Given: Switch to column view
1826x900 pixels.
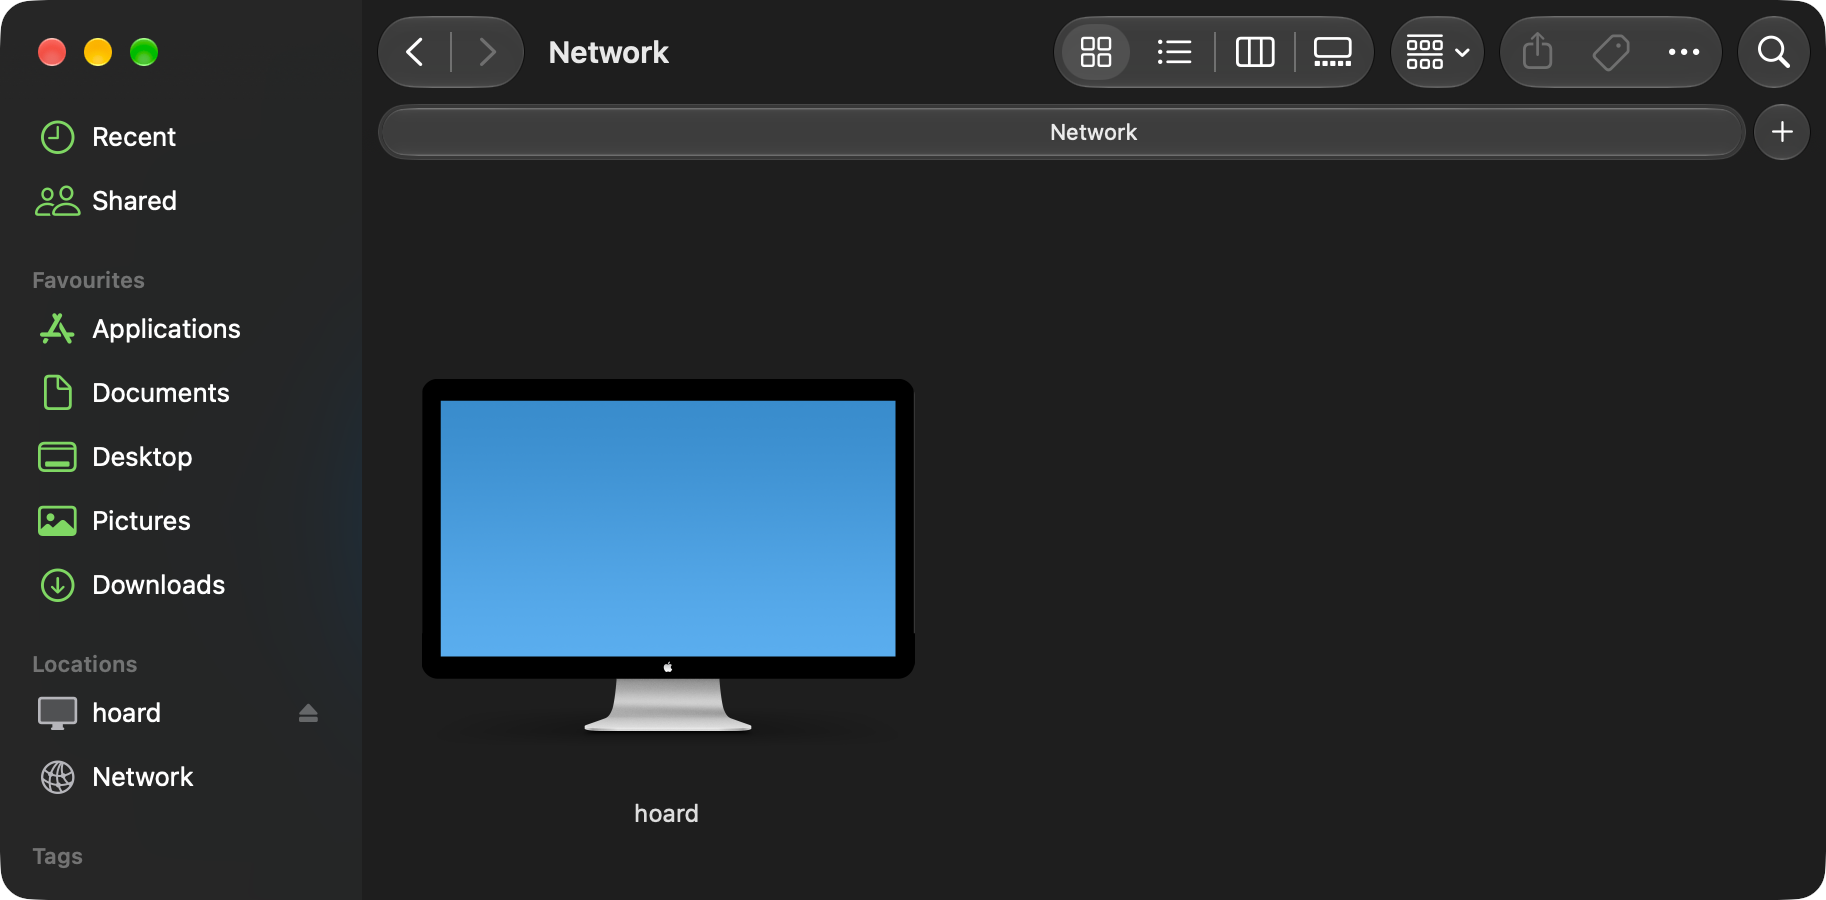Looking at the screenshot, I should tap(1255, 52).
